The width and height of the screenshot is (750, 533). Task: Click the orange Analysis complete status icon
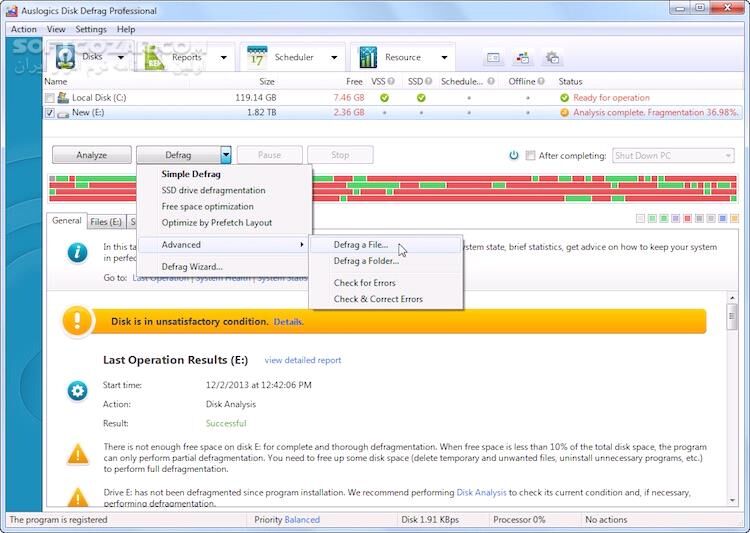564,113
